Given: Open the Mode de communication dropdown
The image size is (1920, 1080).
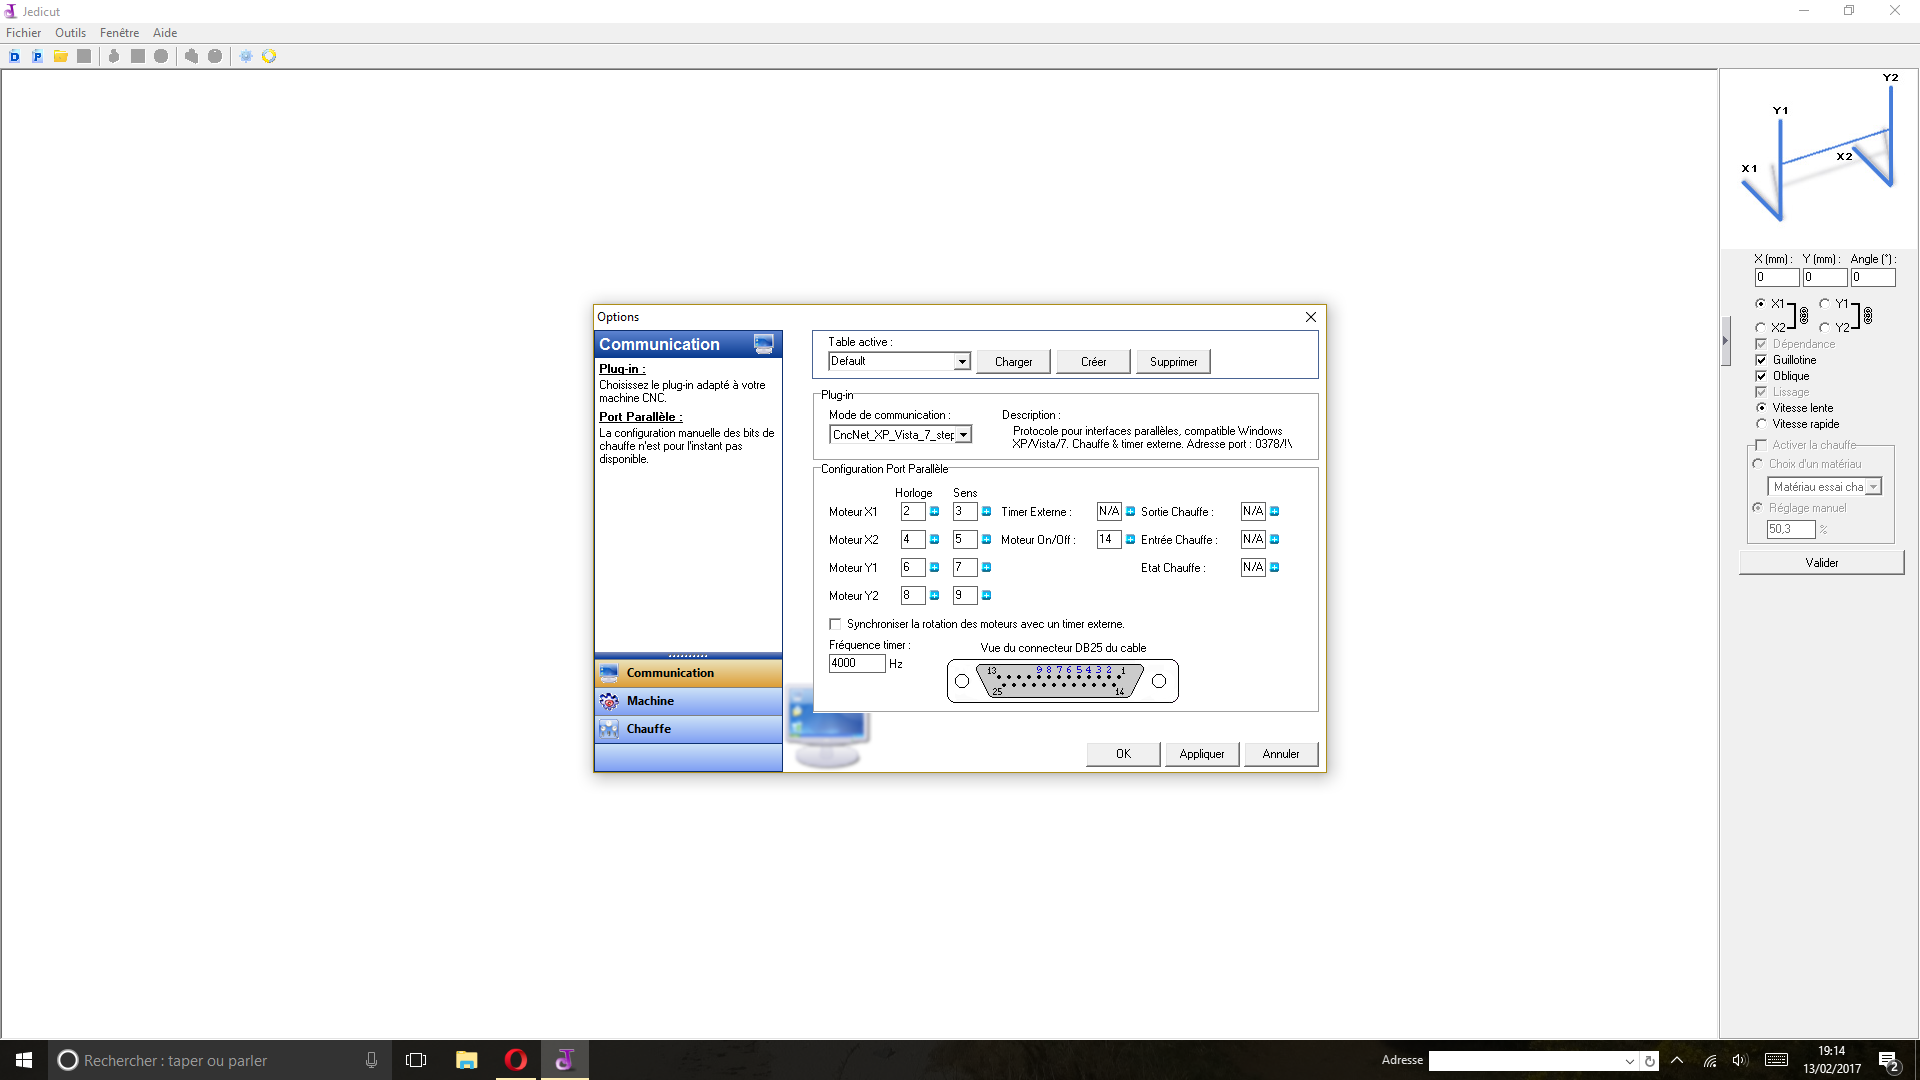Looking at the screenshot, I should (963, 435).
